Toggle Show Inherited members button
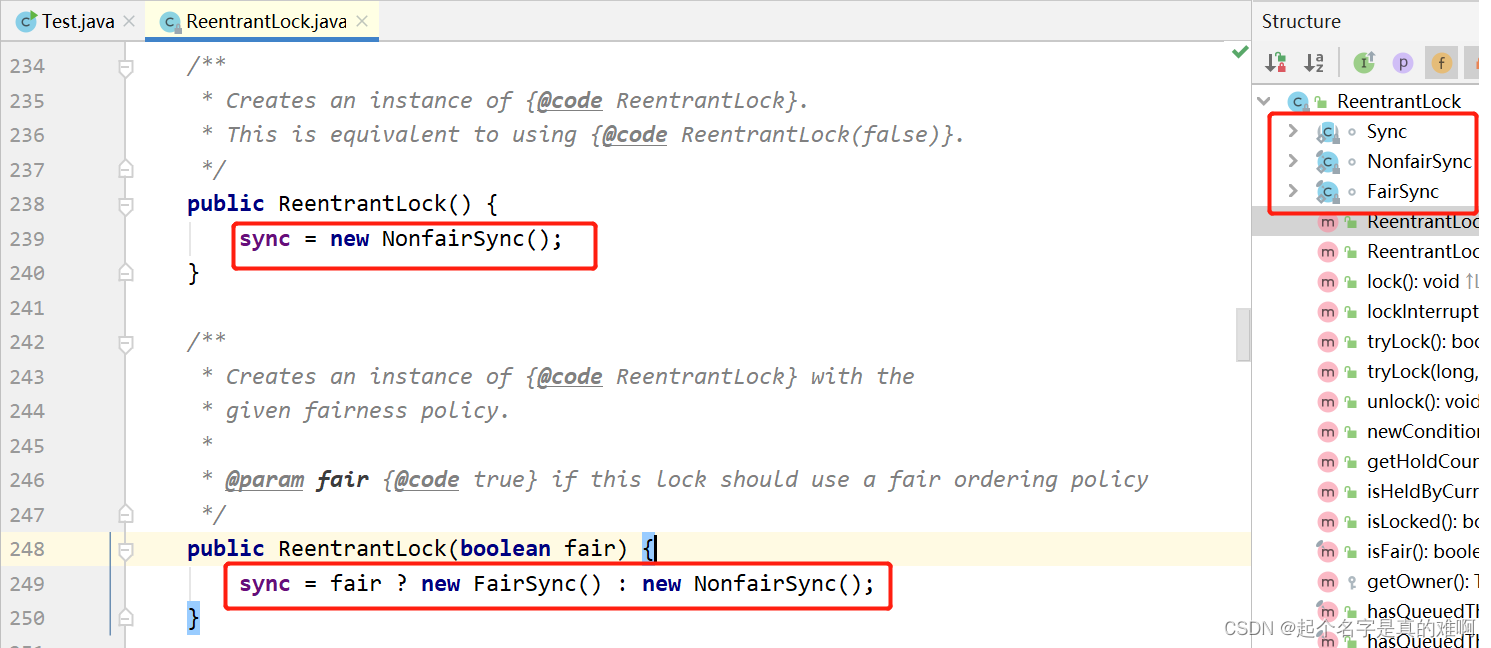This screenshot has height=648, width=1491. click(x=1364, y=63)
